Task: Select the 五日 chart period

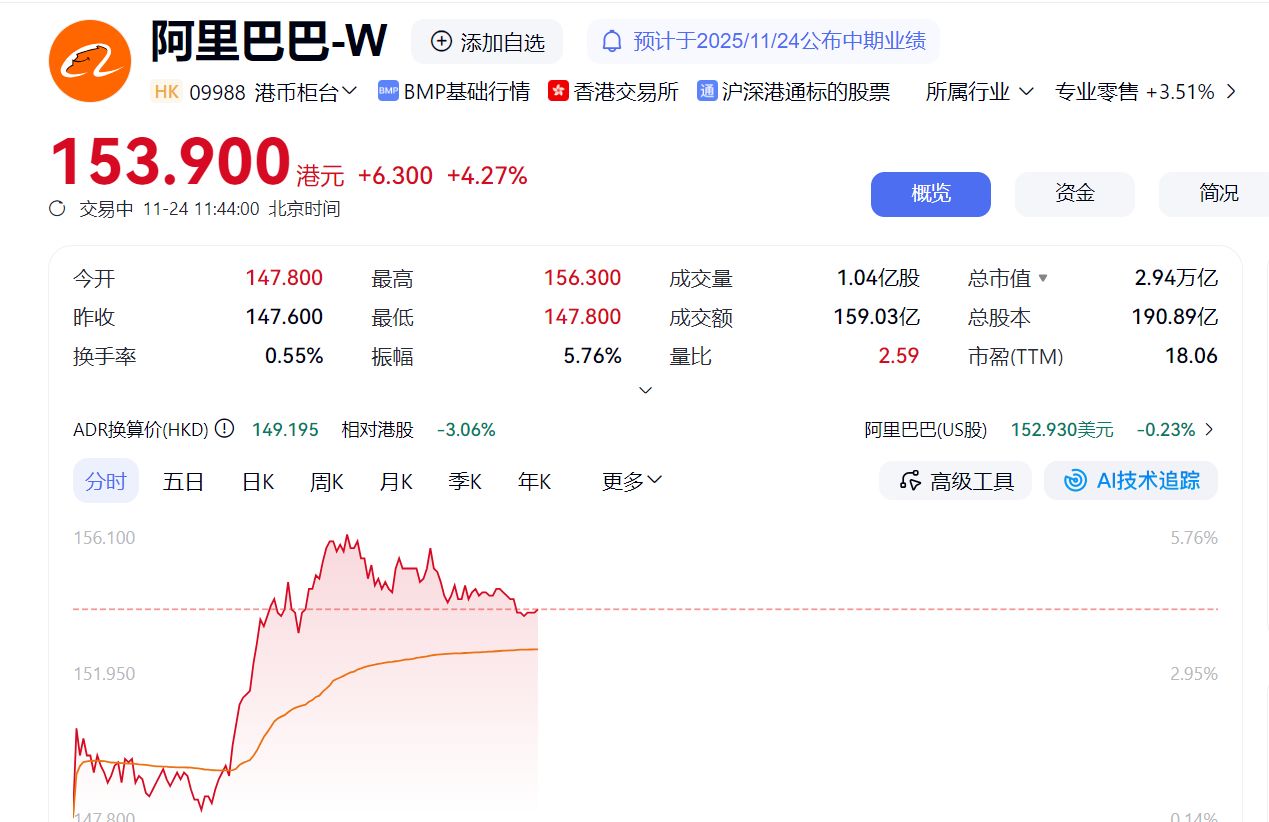Action: (183, 481)
